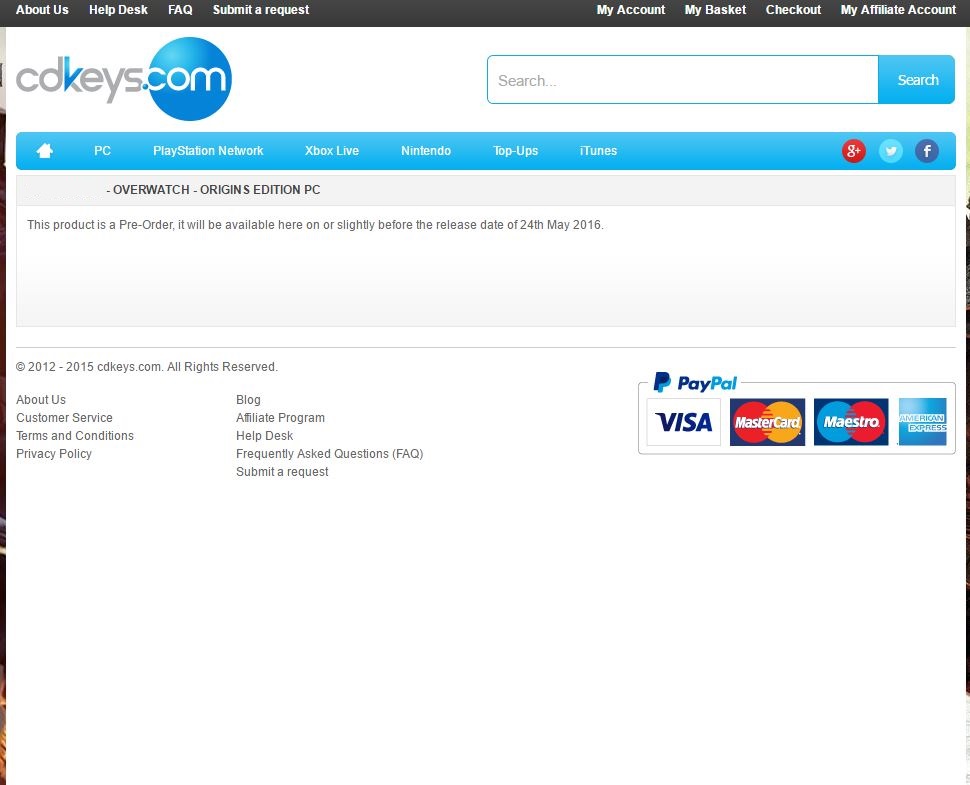Open the Twitter social icon
The width and height of the screenshot is (970, 785).
coord(890,151)
